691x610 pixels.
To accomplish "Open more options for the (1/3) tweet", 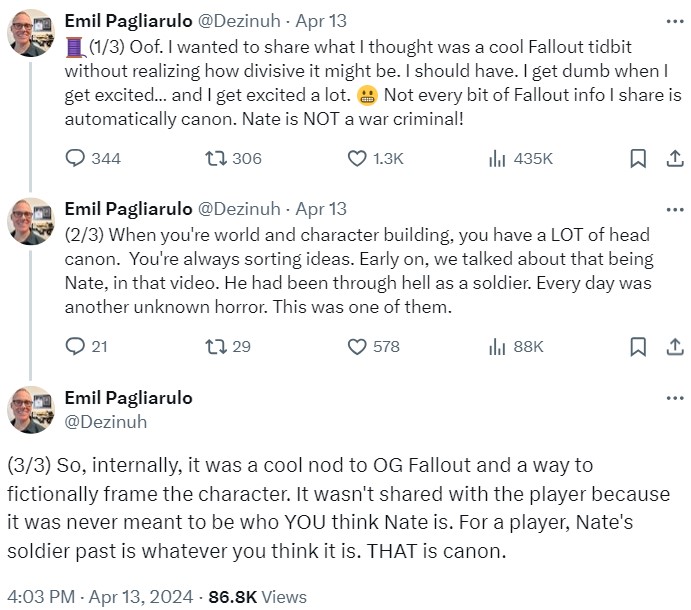I will tap(674, 21).
